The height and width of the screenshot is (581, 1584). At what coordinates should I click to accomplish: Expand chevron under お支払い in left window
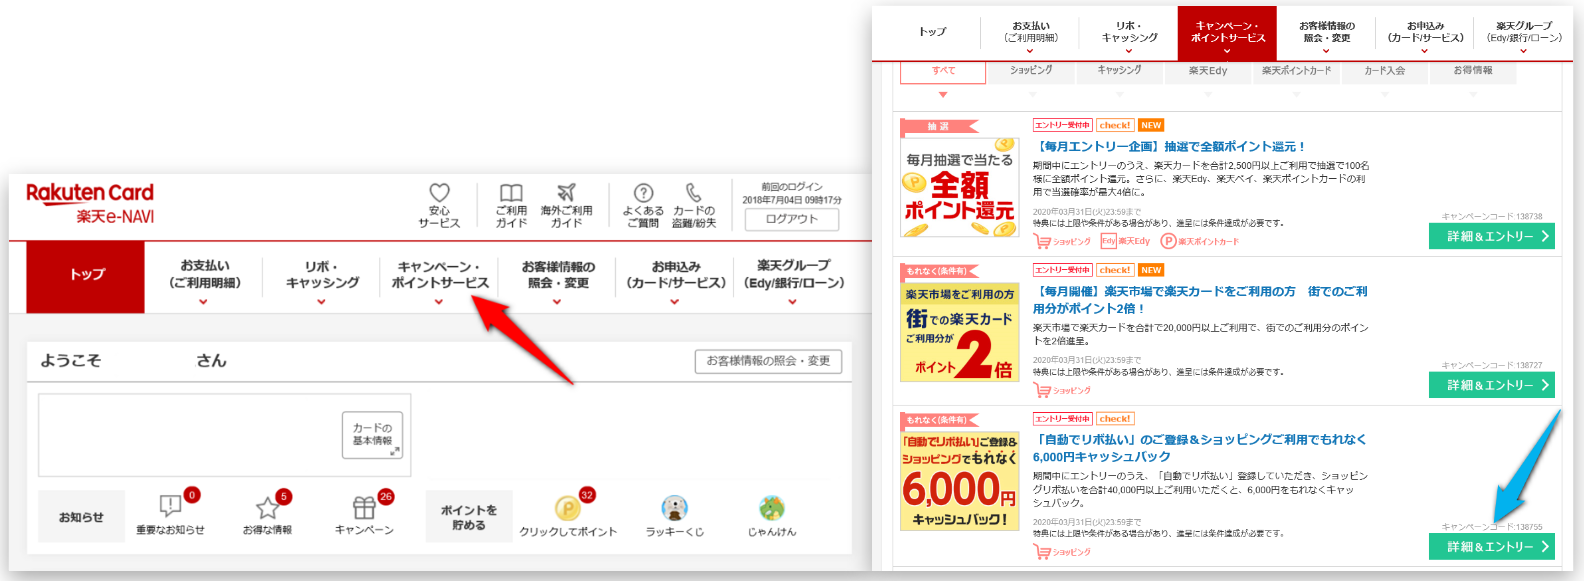pyautogui.click(x=203, y=301)
